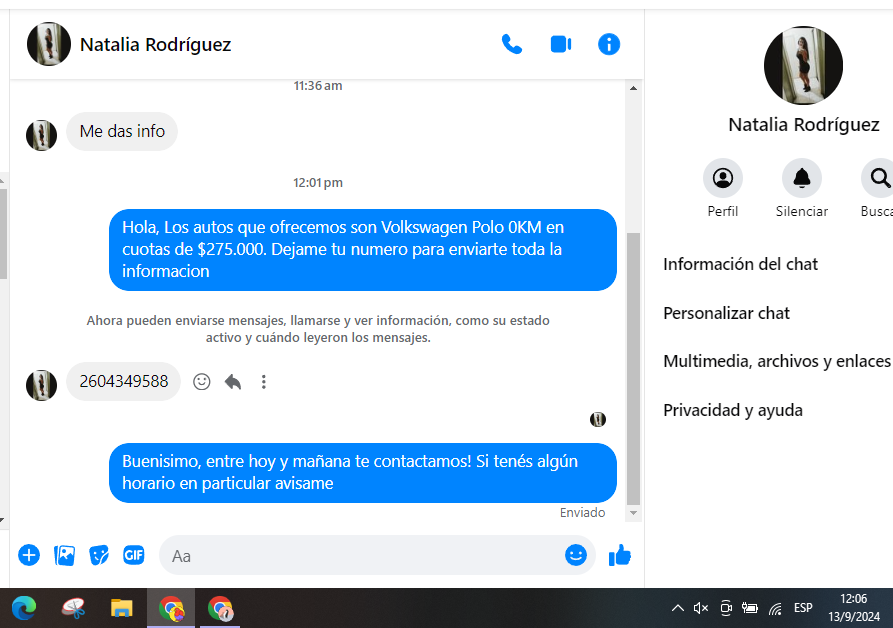
Task: Open the clock showing 12:06 13/9/2024
Action: (x=854, y=608)
